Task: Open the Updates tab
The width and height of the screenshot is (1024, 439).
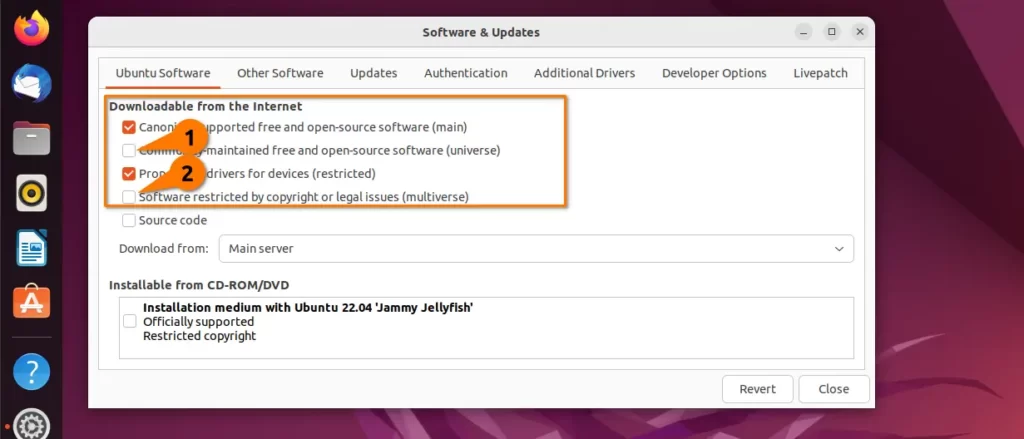Action: coord(374,73)
